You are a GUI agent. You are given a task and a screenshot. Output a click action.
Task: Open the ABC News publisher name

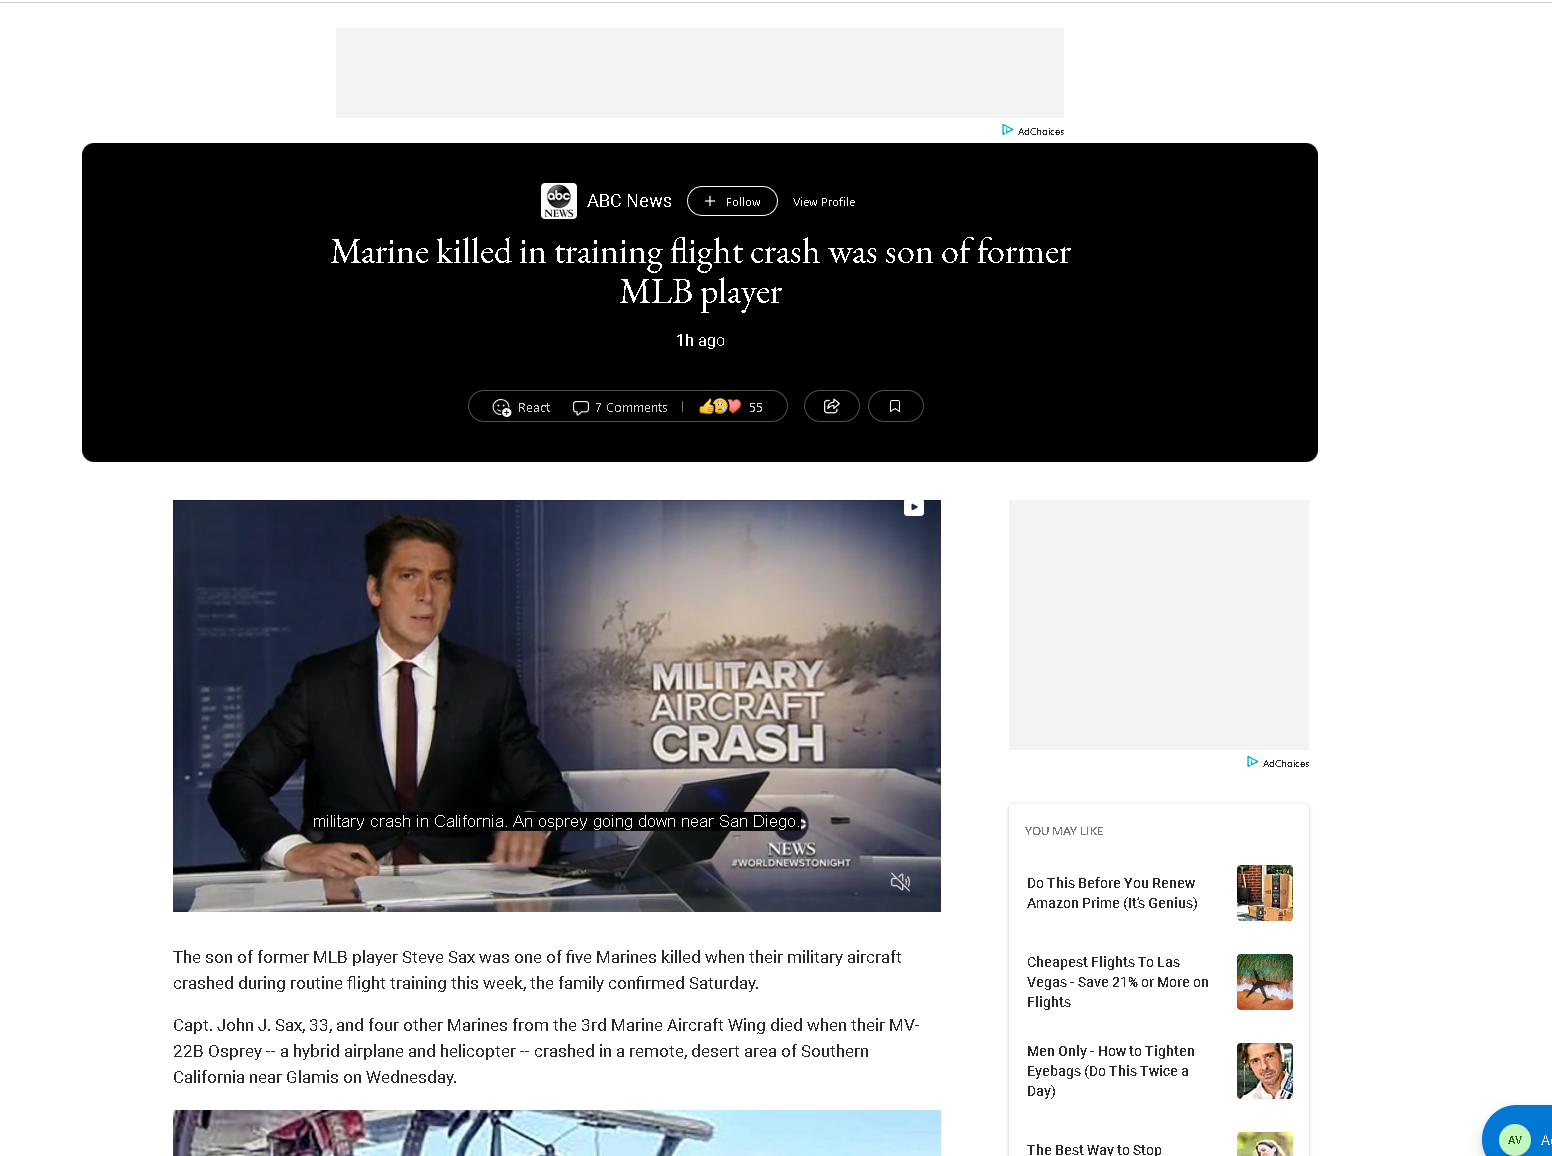click(629, 201)
